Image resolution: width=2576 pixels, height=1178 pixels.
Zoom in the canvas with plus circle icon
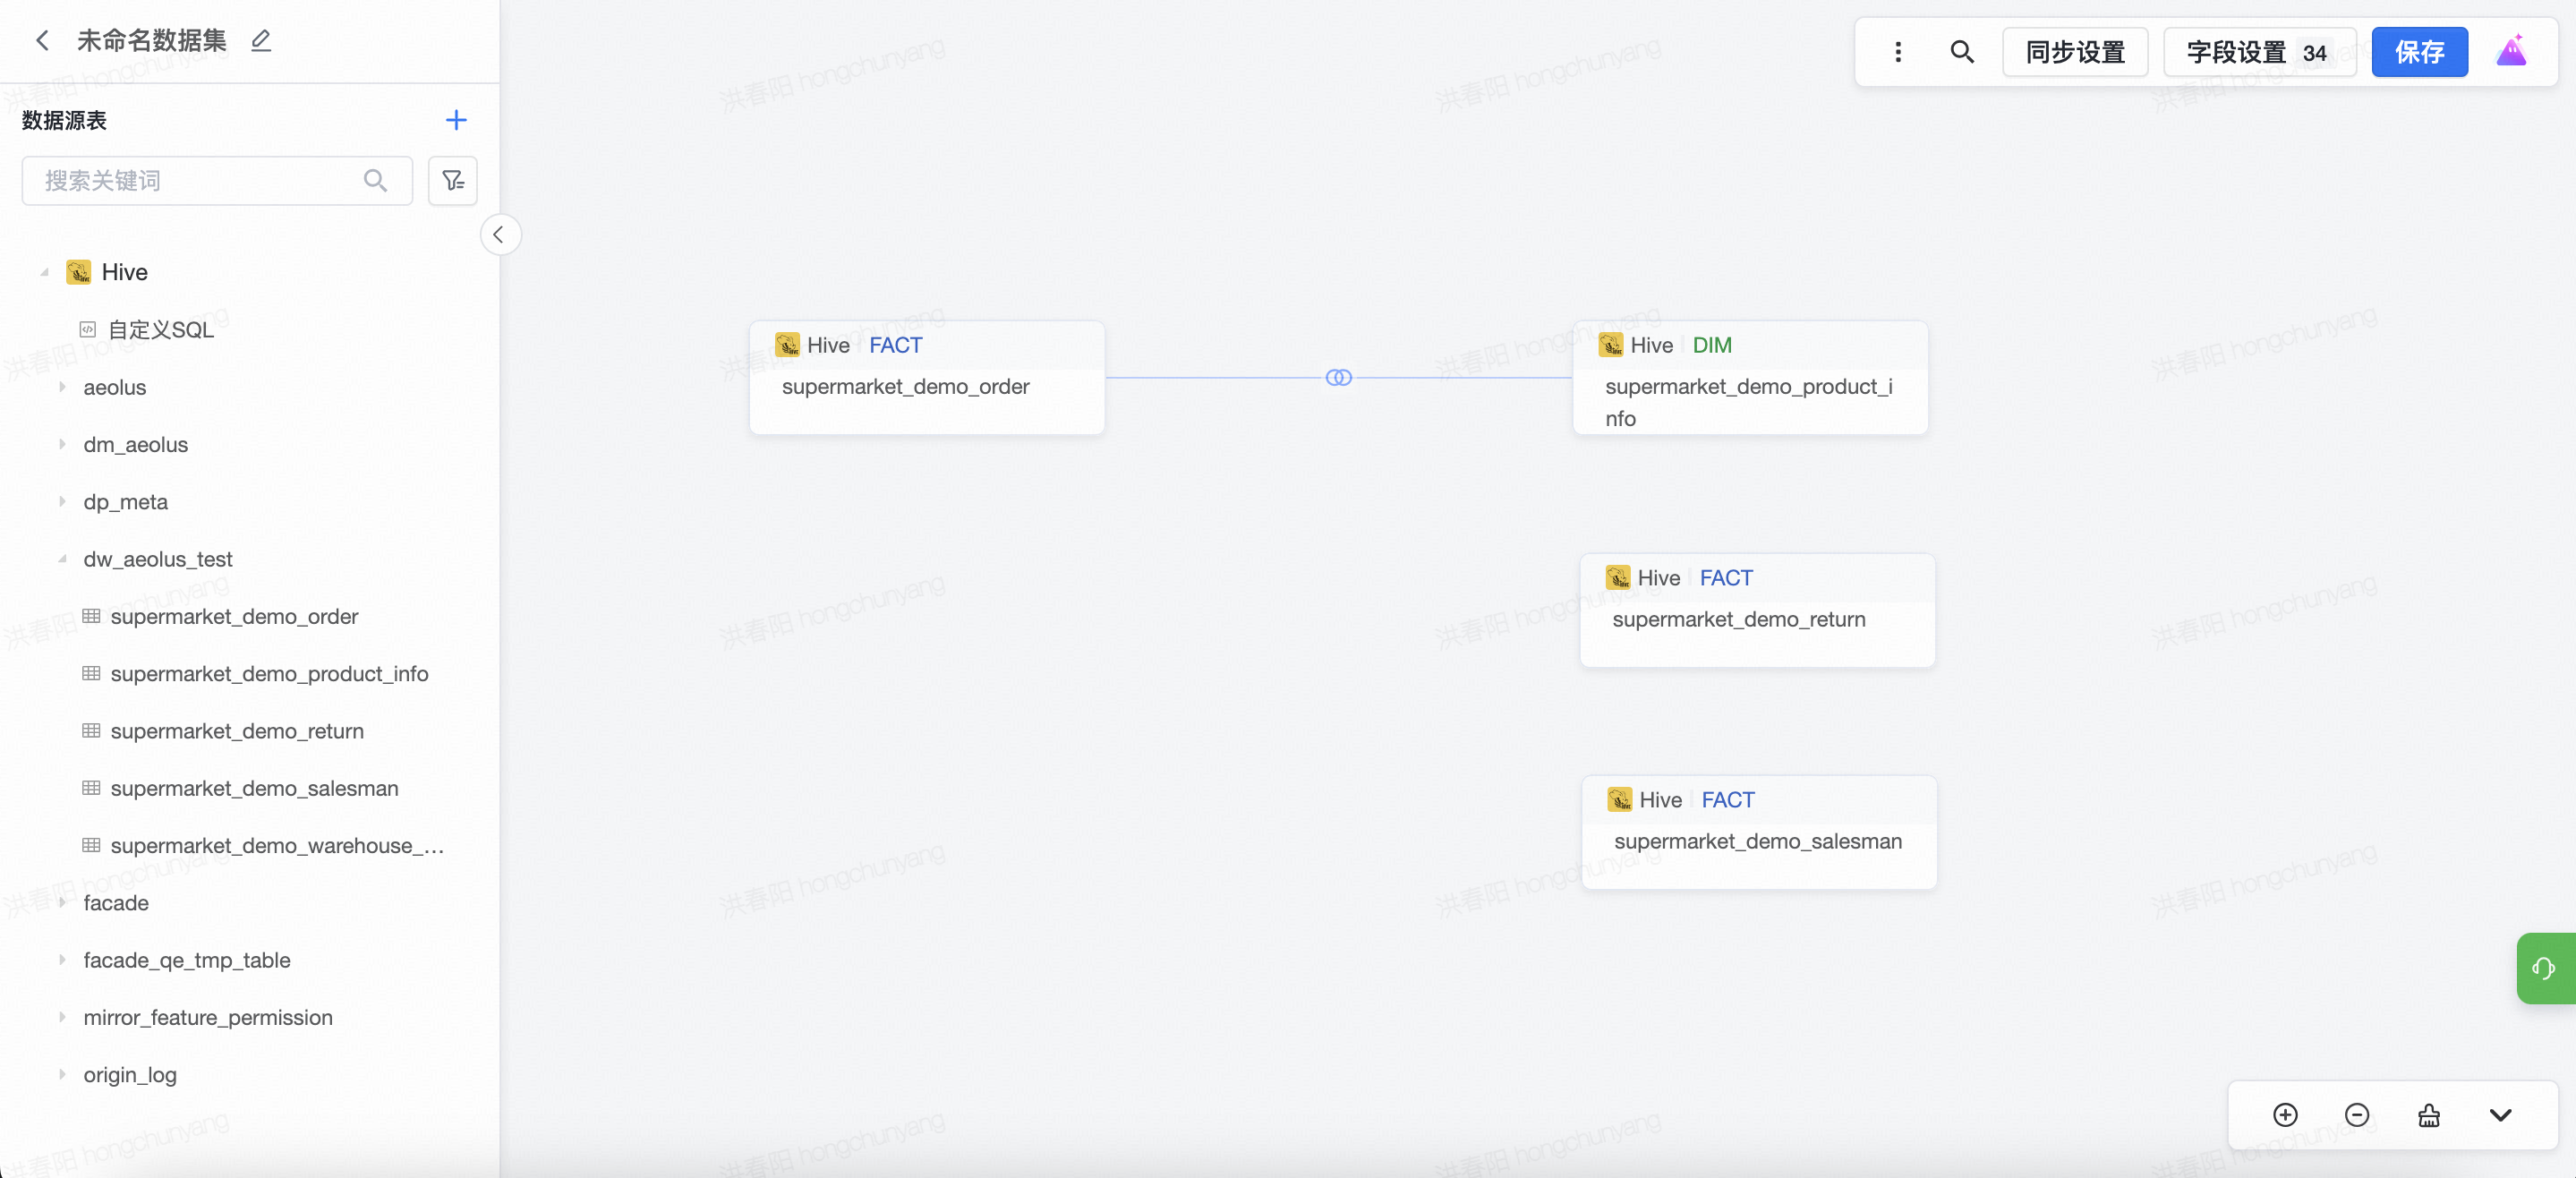coord(2285,1115)
